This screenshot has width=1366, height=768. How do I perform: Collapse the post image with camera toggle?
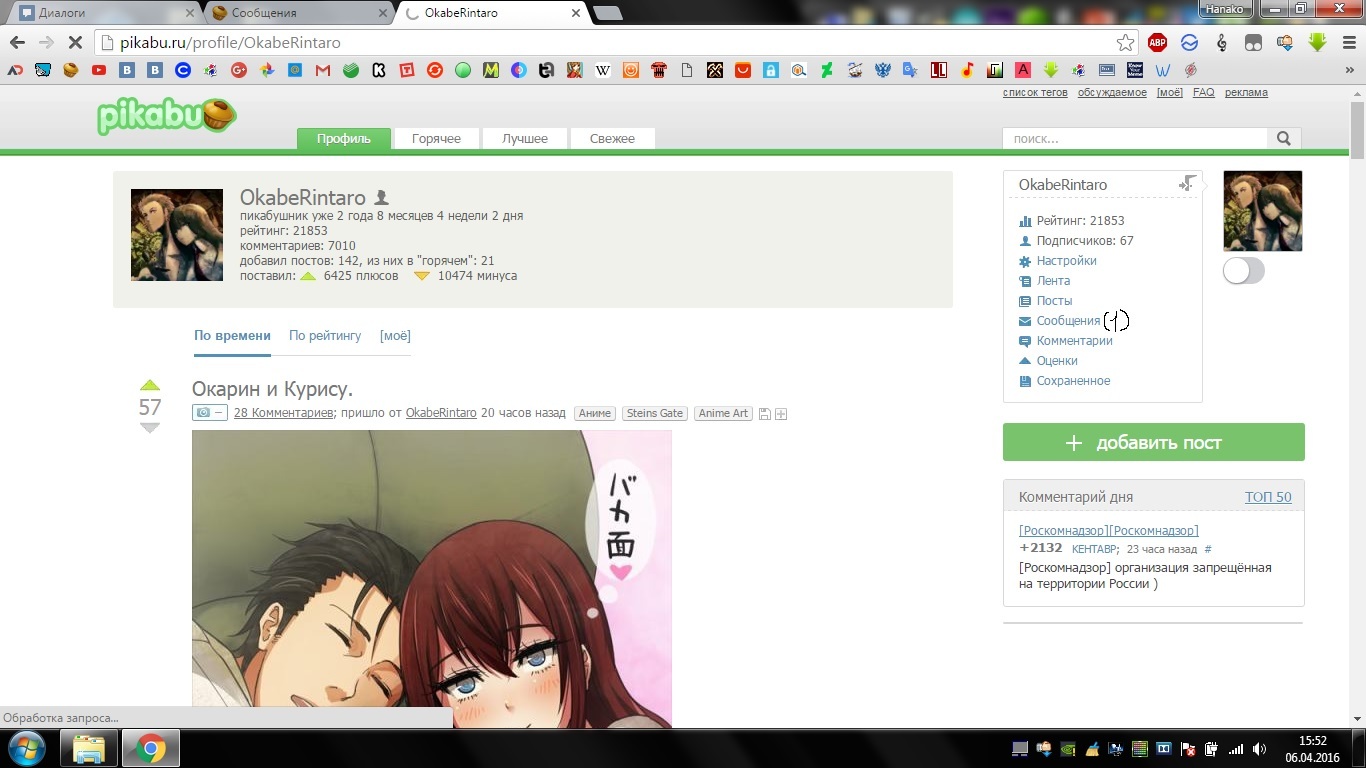click(209, 413)
